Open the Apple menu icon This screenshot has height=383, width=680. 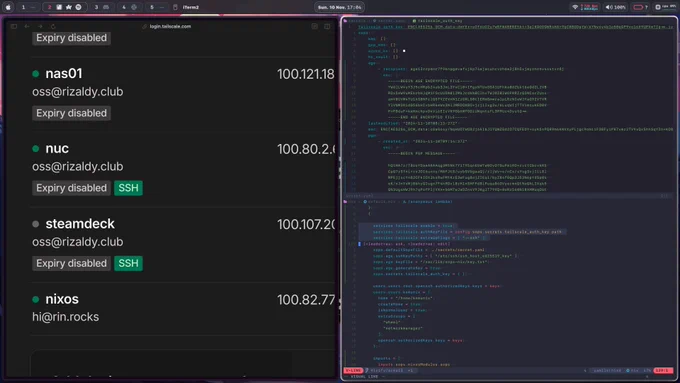point(8,7)
